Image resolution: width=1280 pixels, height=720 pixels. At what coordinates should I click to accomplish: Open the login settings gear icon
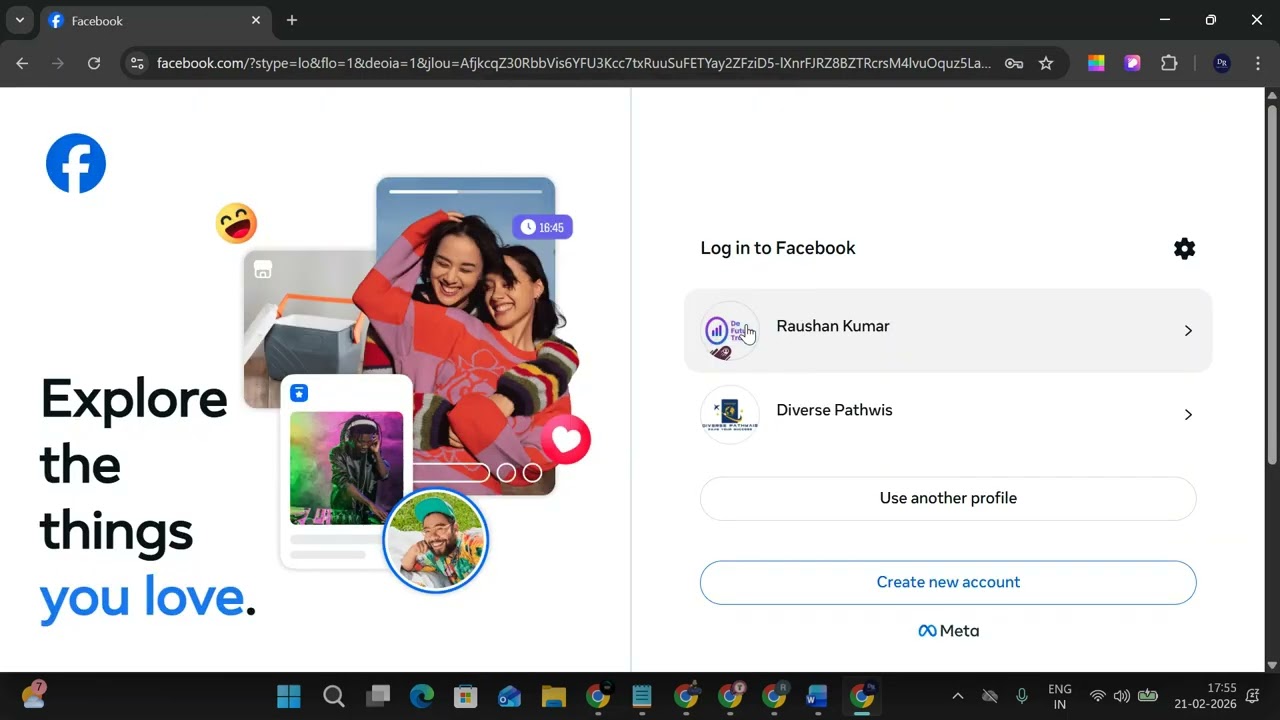(1184, 249)
